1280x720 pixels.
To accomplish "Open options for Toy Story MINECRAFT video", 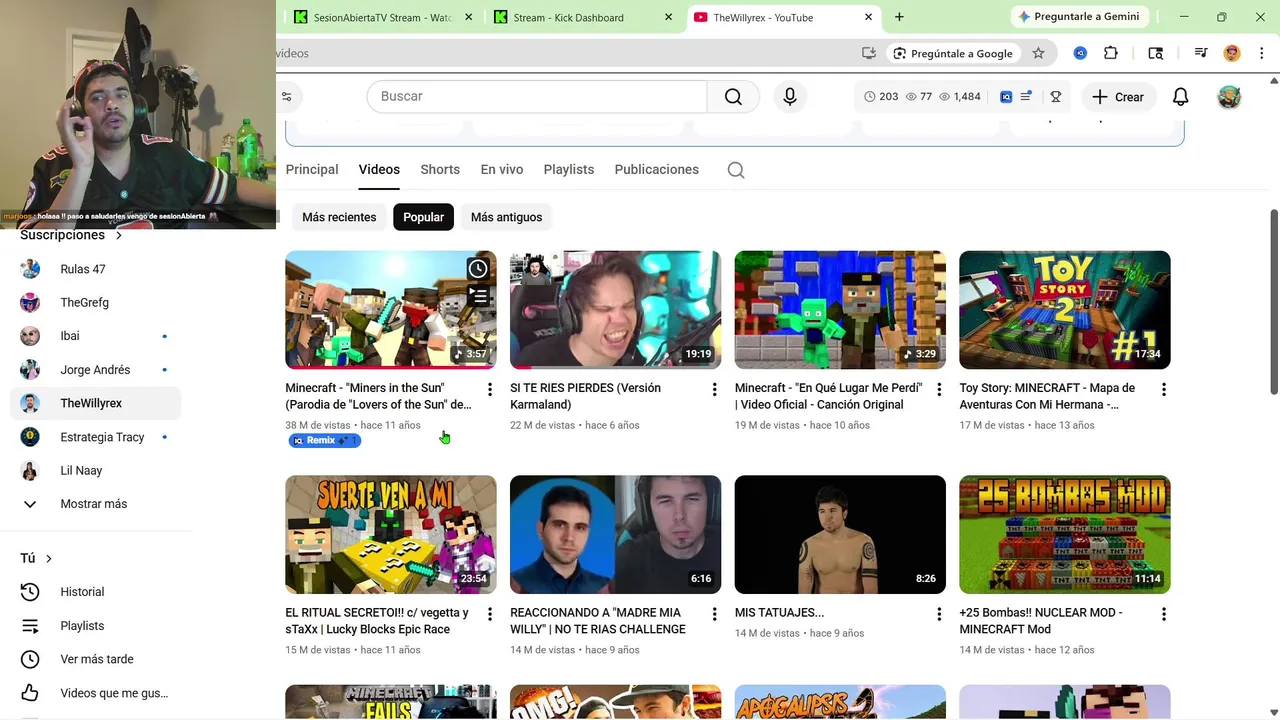I will click(1164, 389).
